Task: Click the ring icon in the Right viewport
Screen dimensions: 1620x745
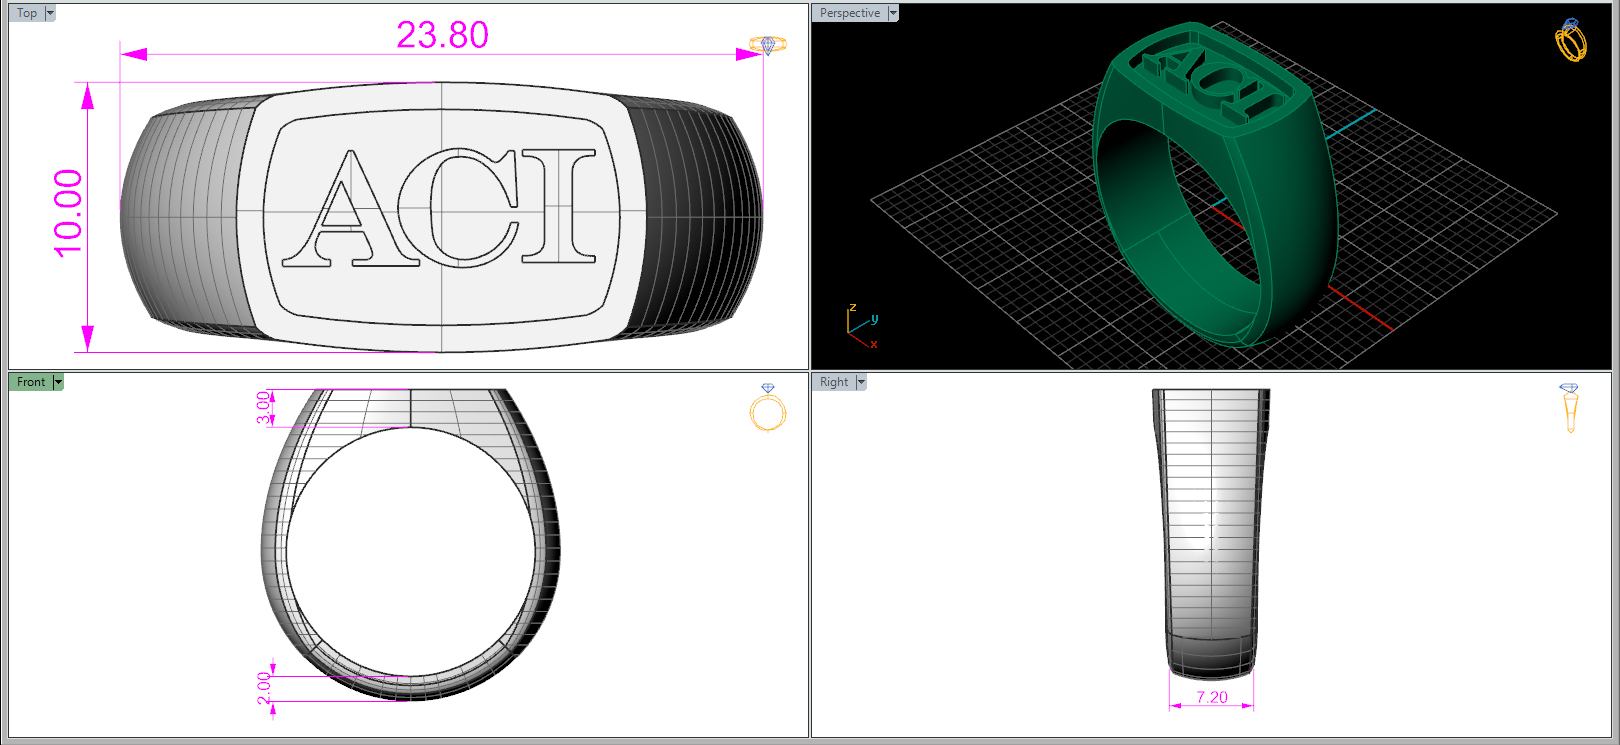Action: point(1569,408)
